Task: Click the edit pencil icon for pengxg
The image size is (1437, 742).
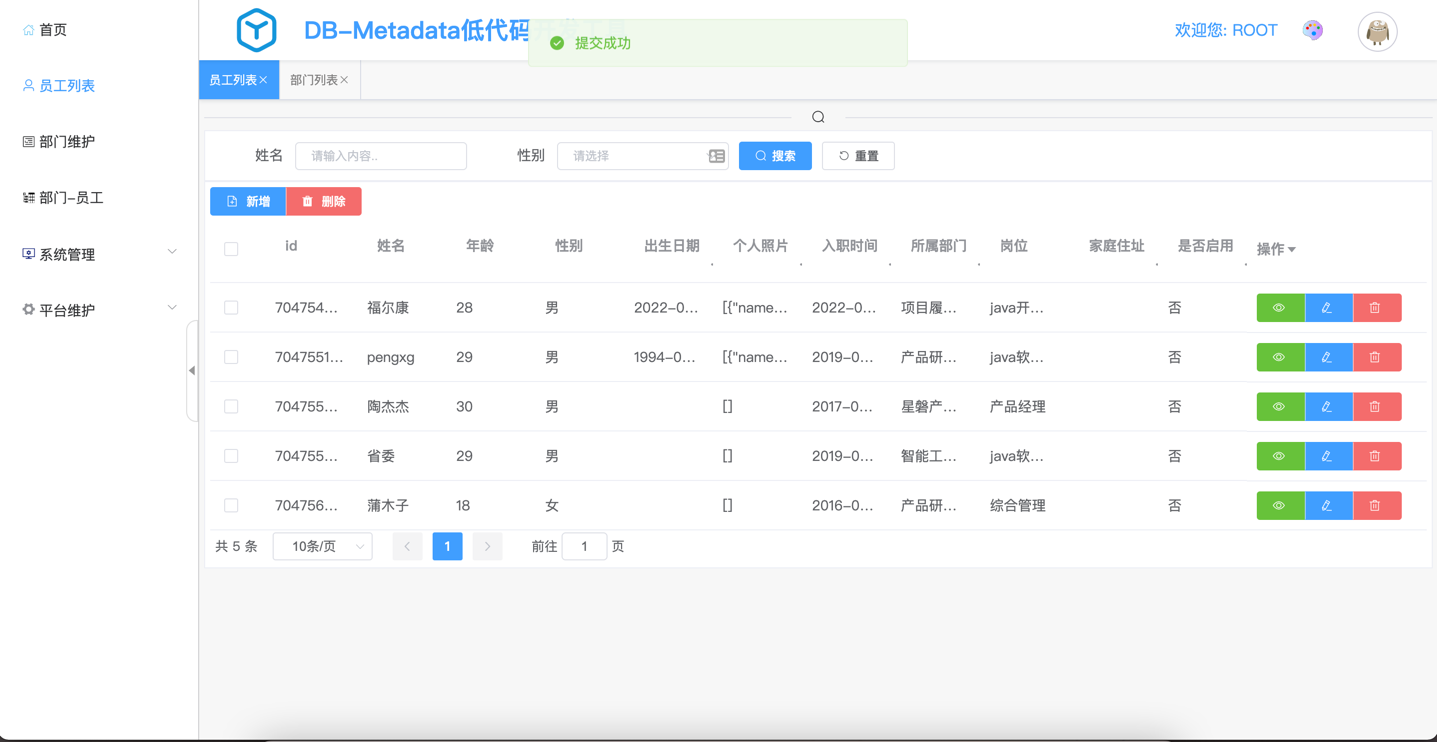Action: (x=1327, y=357)
